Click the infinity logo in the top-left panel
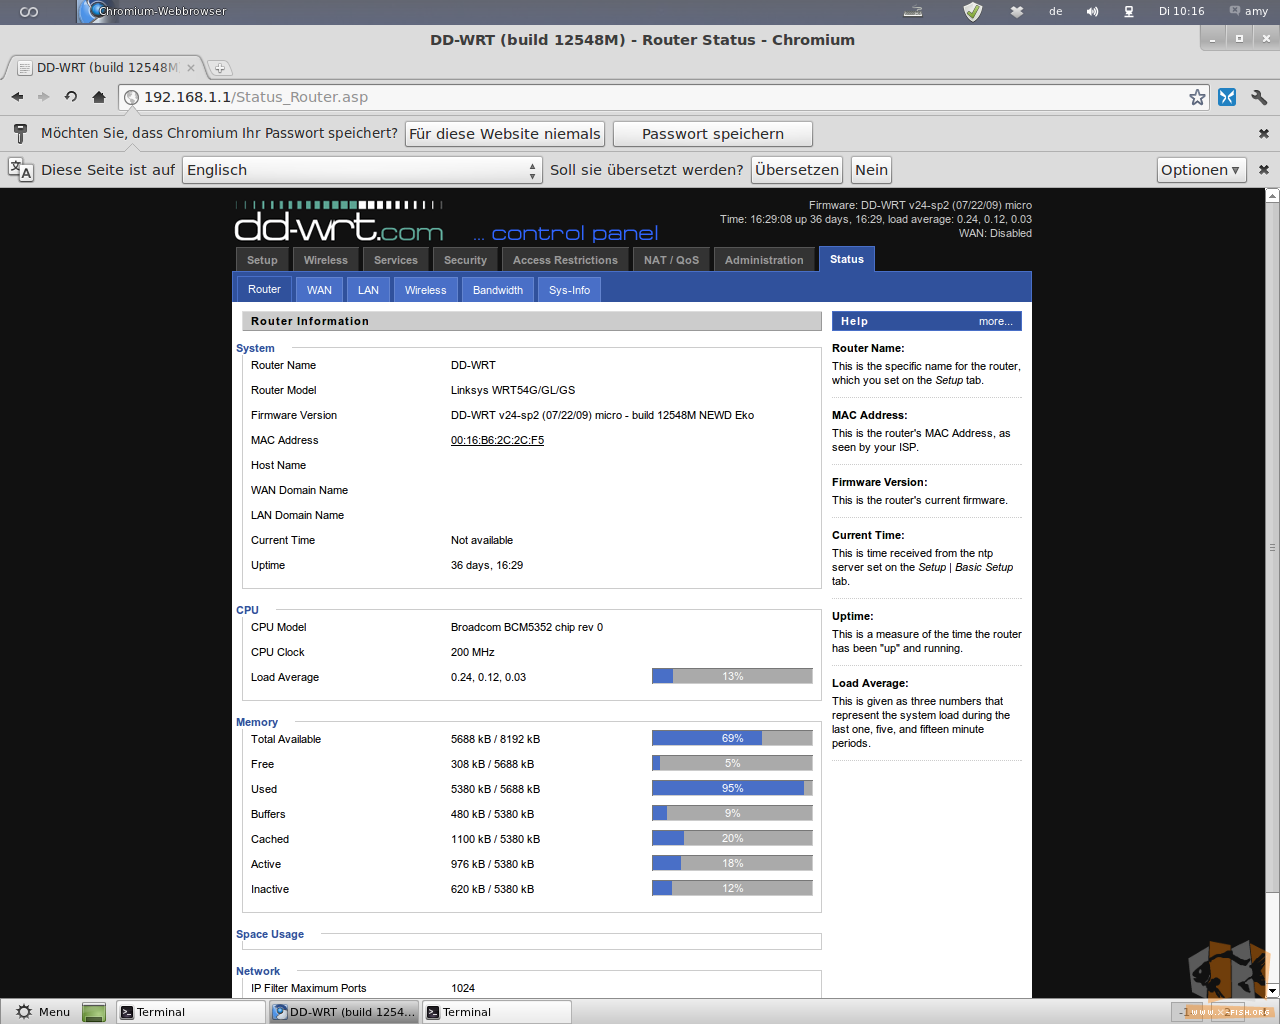 pos(29,11)
